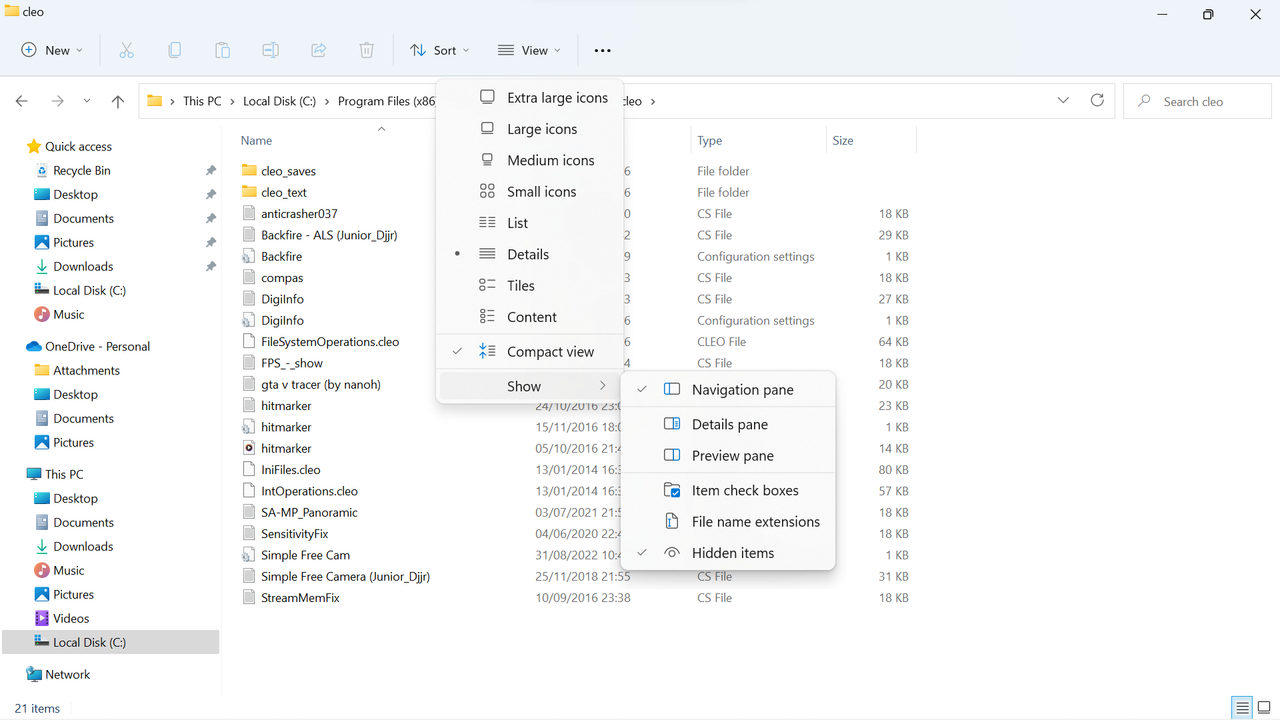Refresh the cleo folder view
The height and width of the screenshot is (720, 1280).
click(1097, 101)
